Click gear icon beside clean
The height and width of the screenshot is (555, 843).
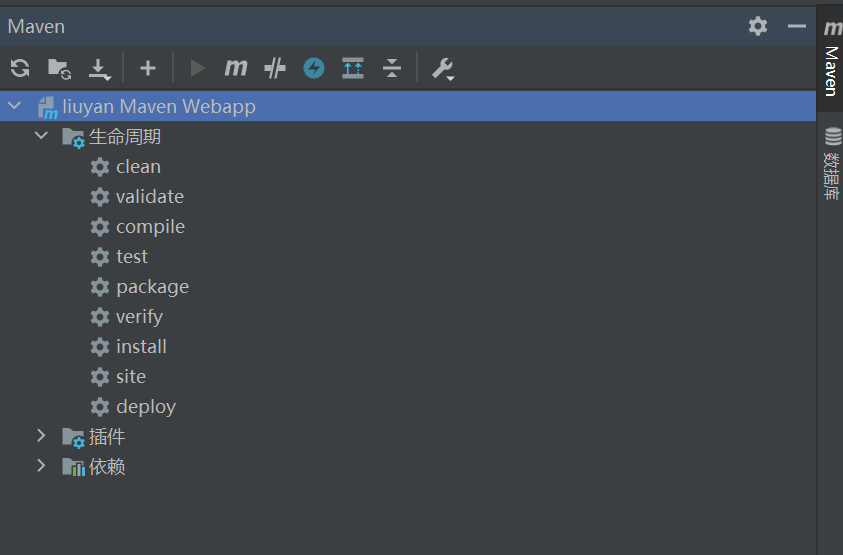(100, 167)
